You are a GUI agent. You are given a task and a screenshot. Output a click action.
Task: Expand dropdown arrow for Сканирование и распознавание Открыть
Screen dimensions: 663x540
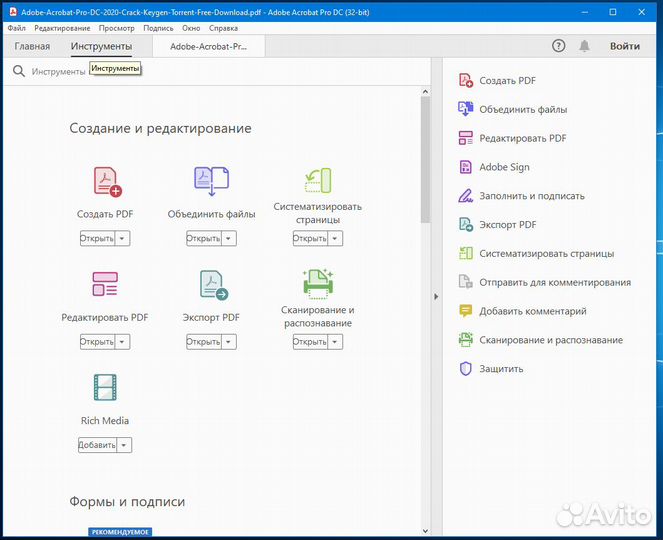tap(335, 342)
